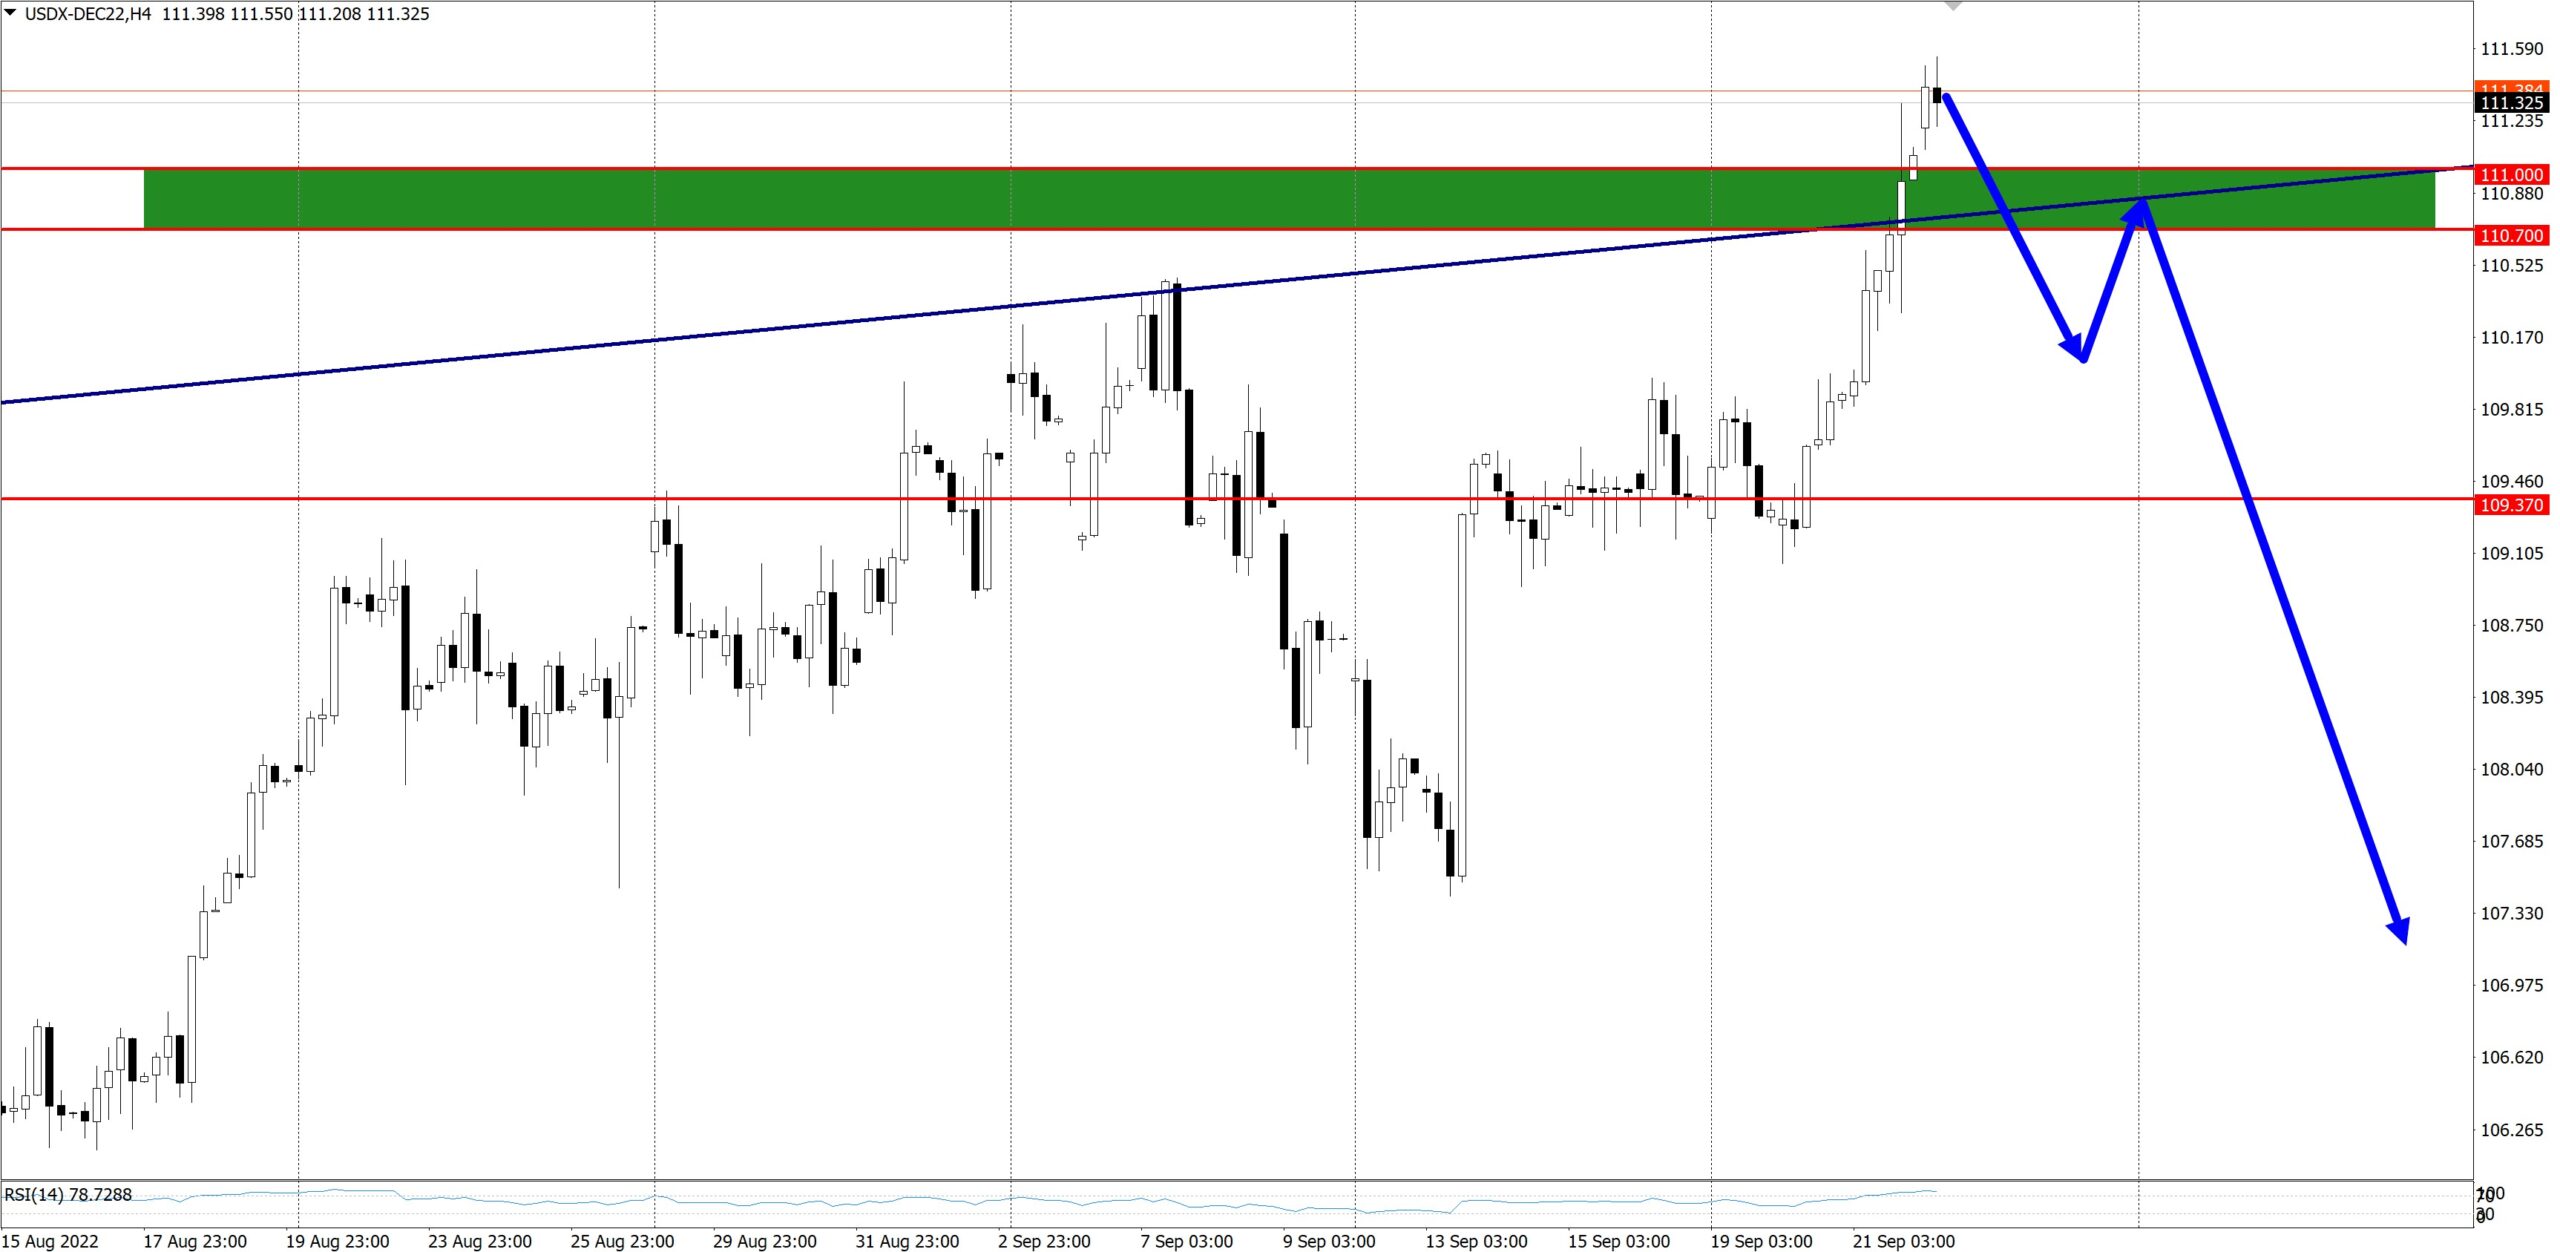Click the black 111.325 current price label
The width and height of the screenshot is (2560, 1252).
[x=2511, y=103]
